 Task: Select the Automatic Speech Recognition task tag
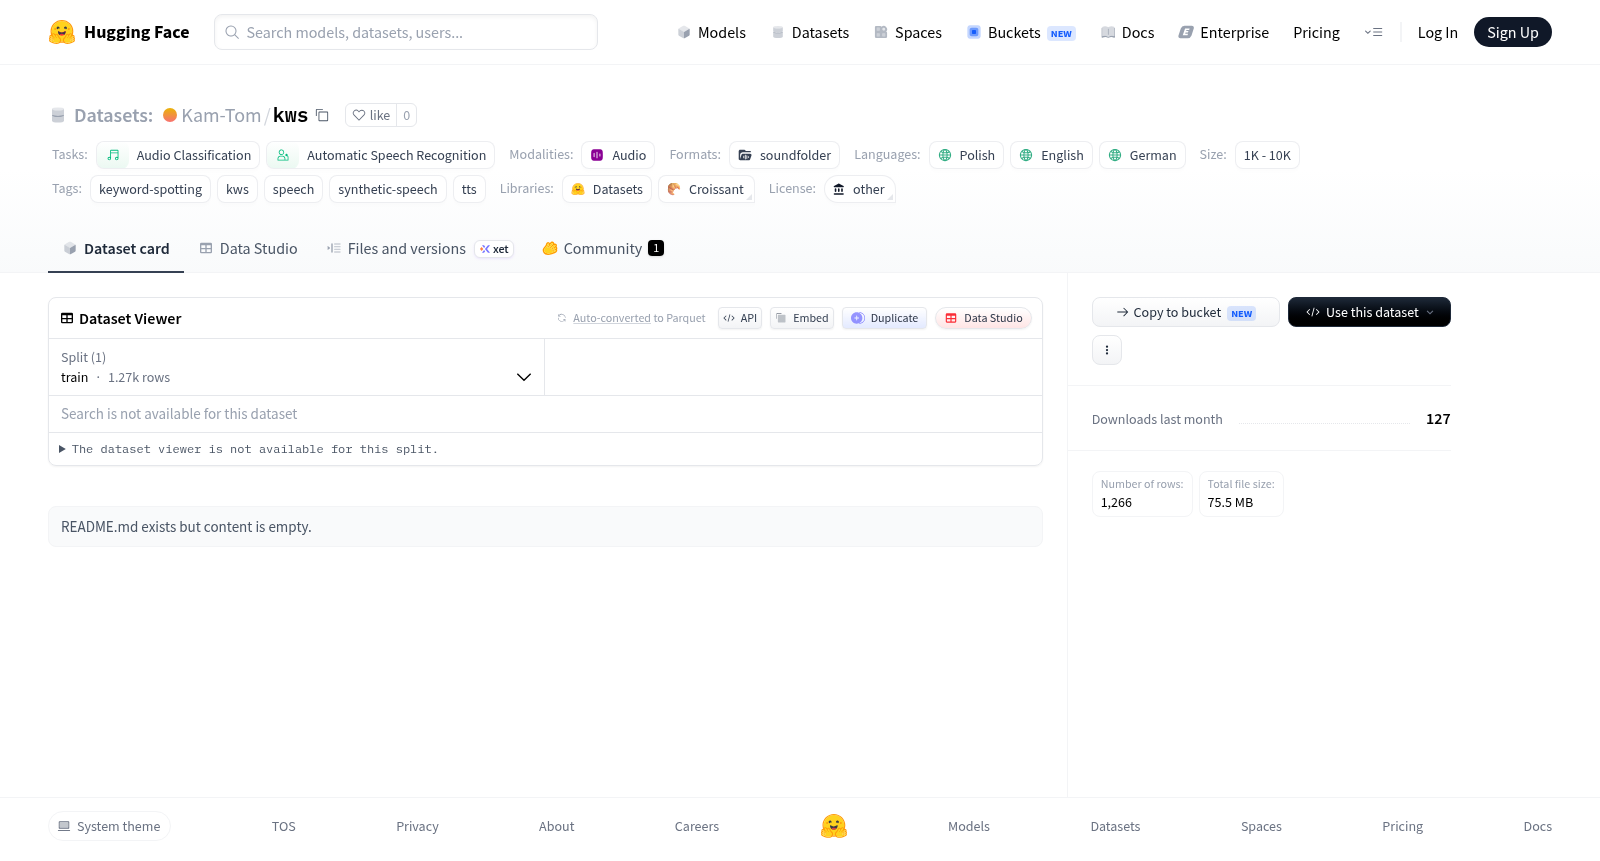381,155
